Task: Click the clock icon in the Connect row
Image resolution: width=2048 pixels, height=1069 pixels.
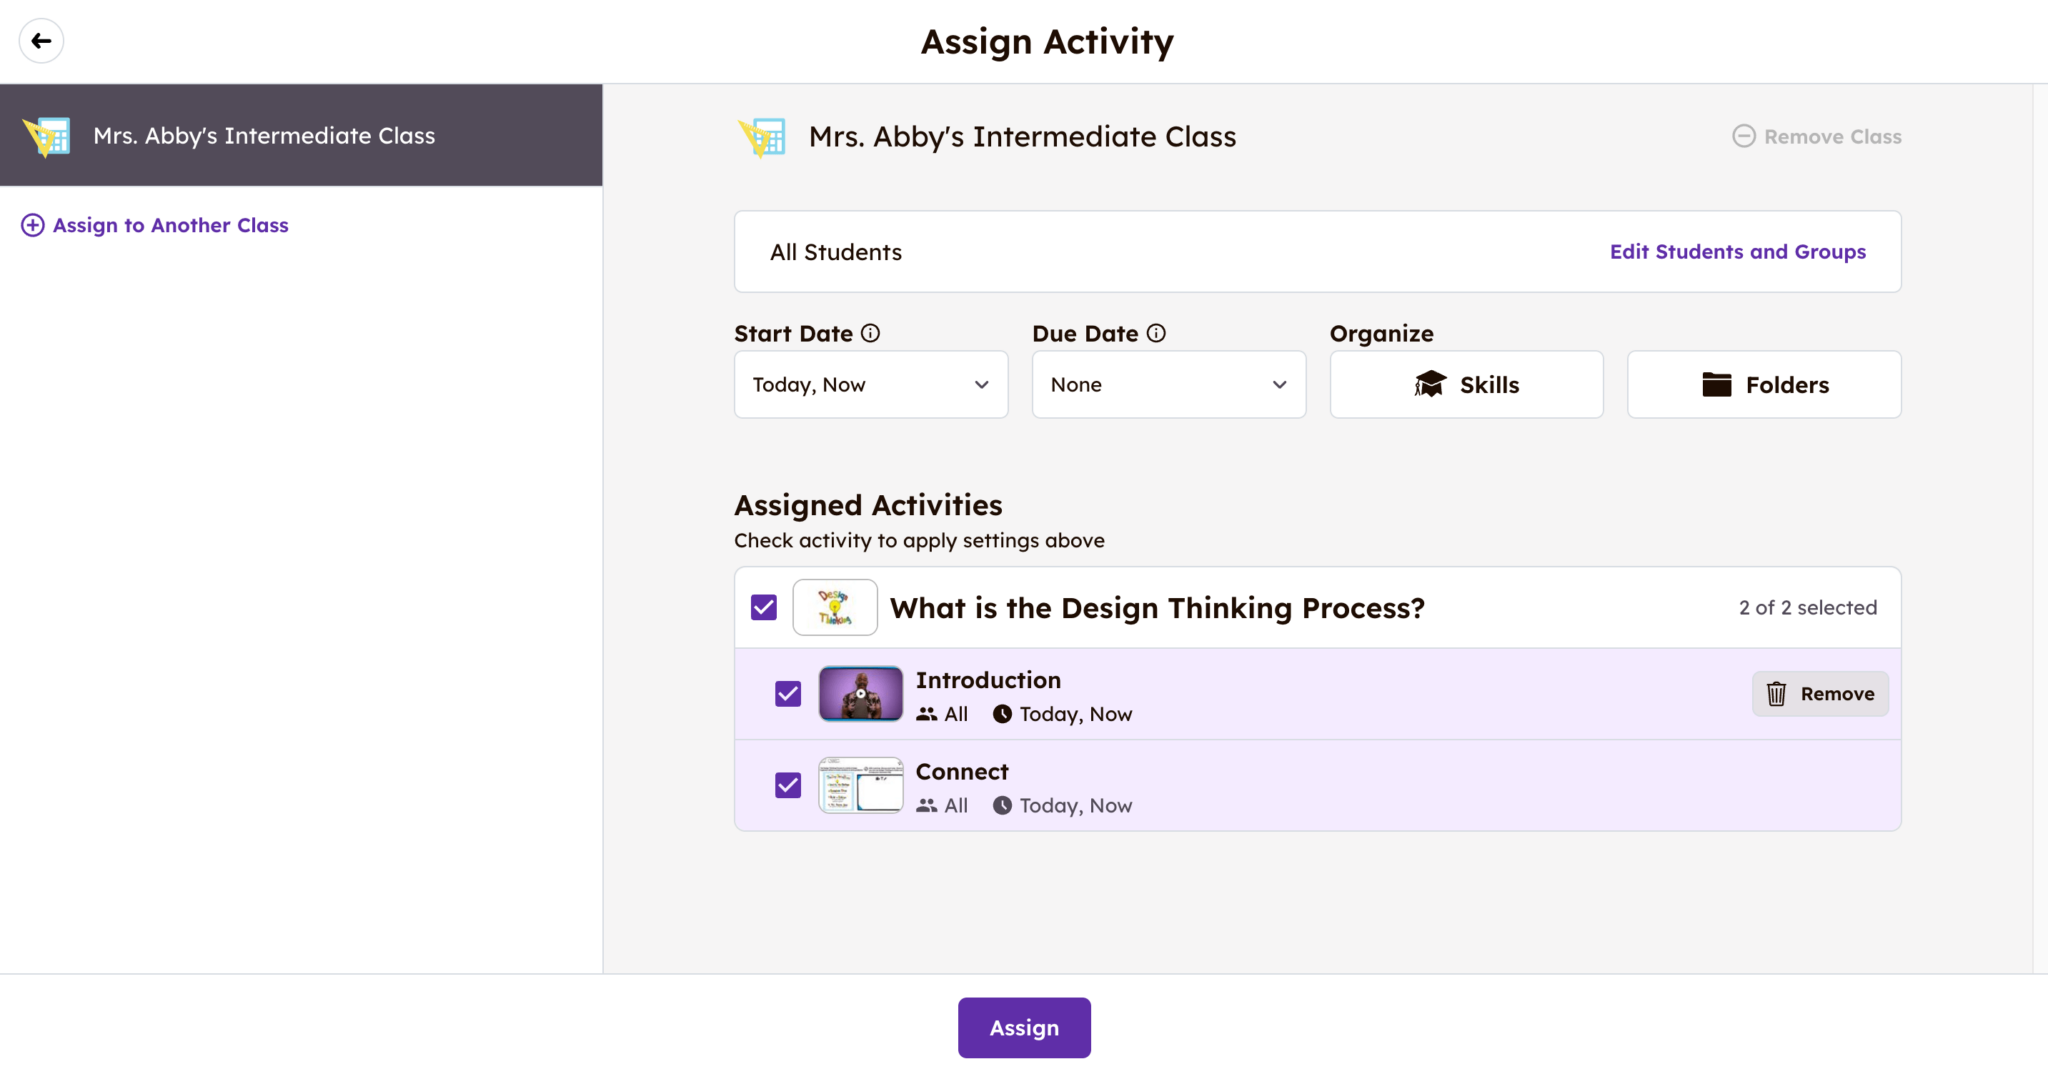Action: 1003,805
